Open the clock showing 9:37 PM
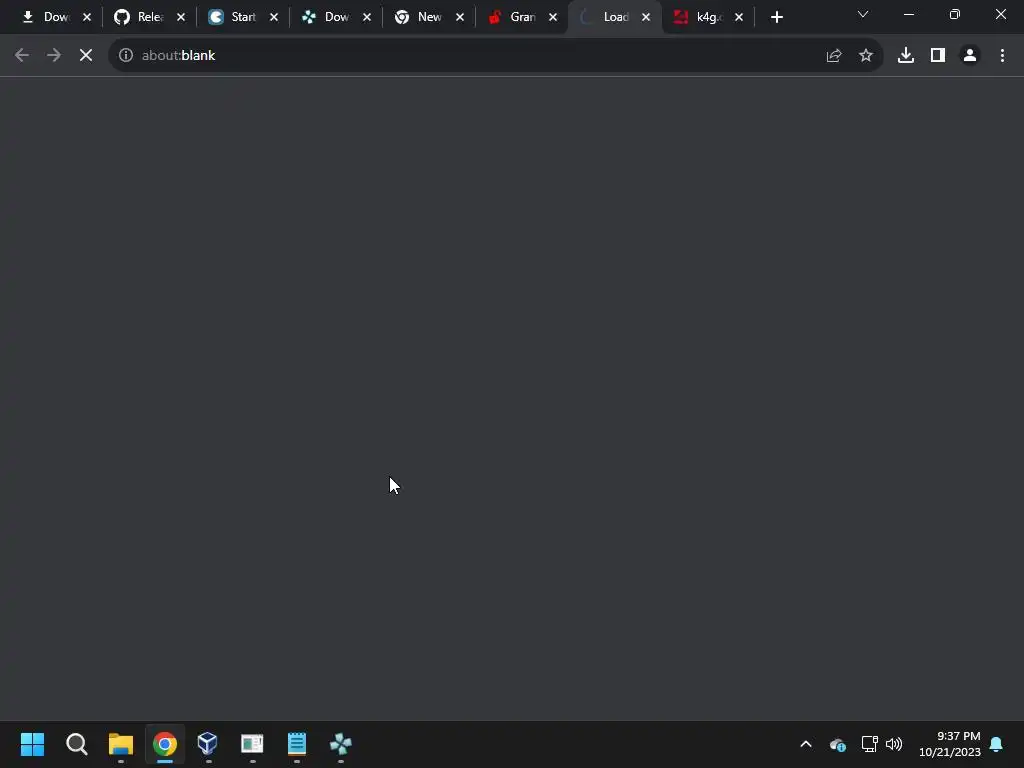Viewport: 1024px width, 768px height. pyautogui.click(x=950, y=744)
